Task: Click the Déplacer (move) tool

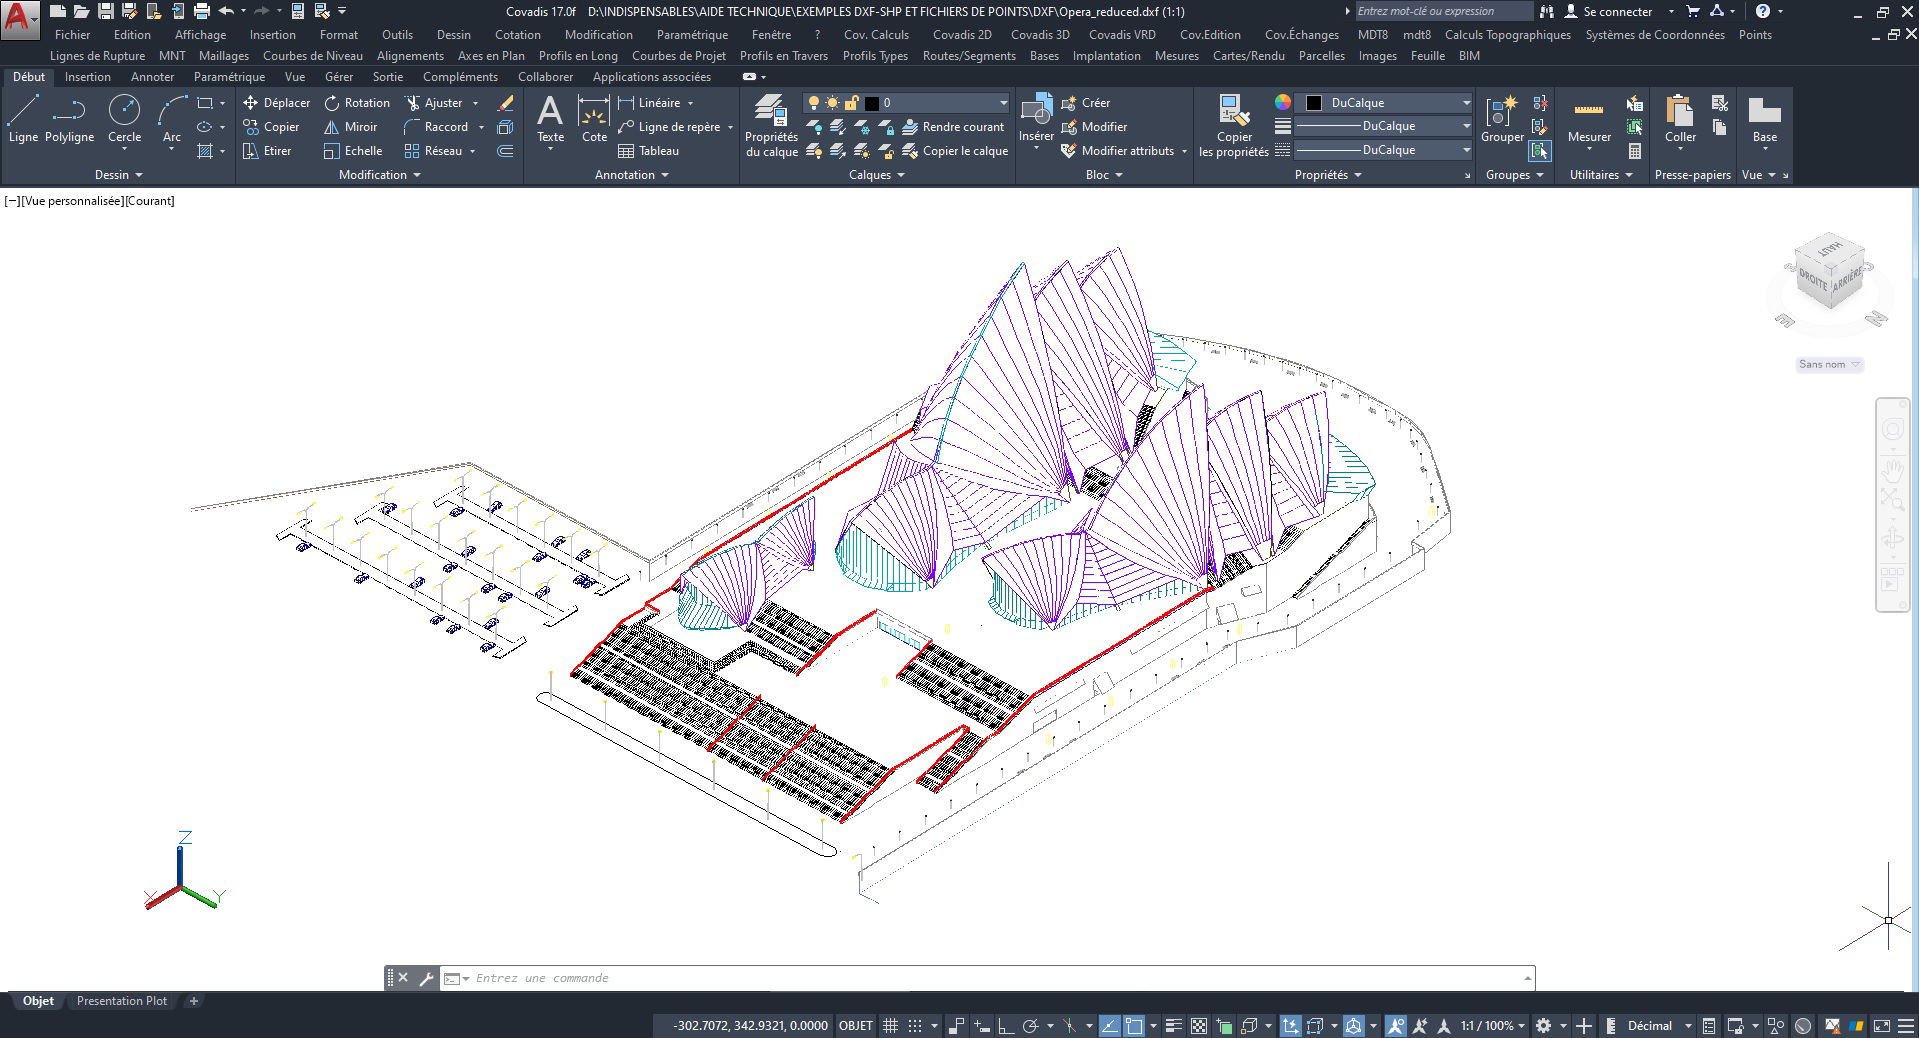Action: pos(276,103)
